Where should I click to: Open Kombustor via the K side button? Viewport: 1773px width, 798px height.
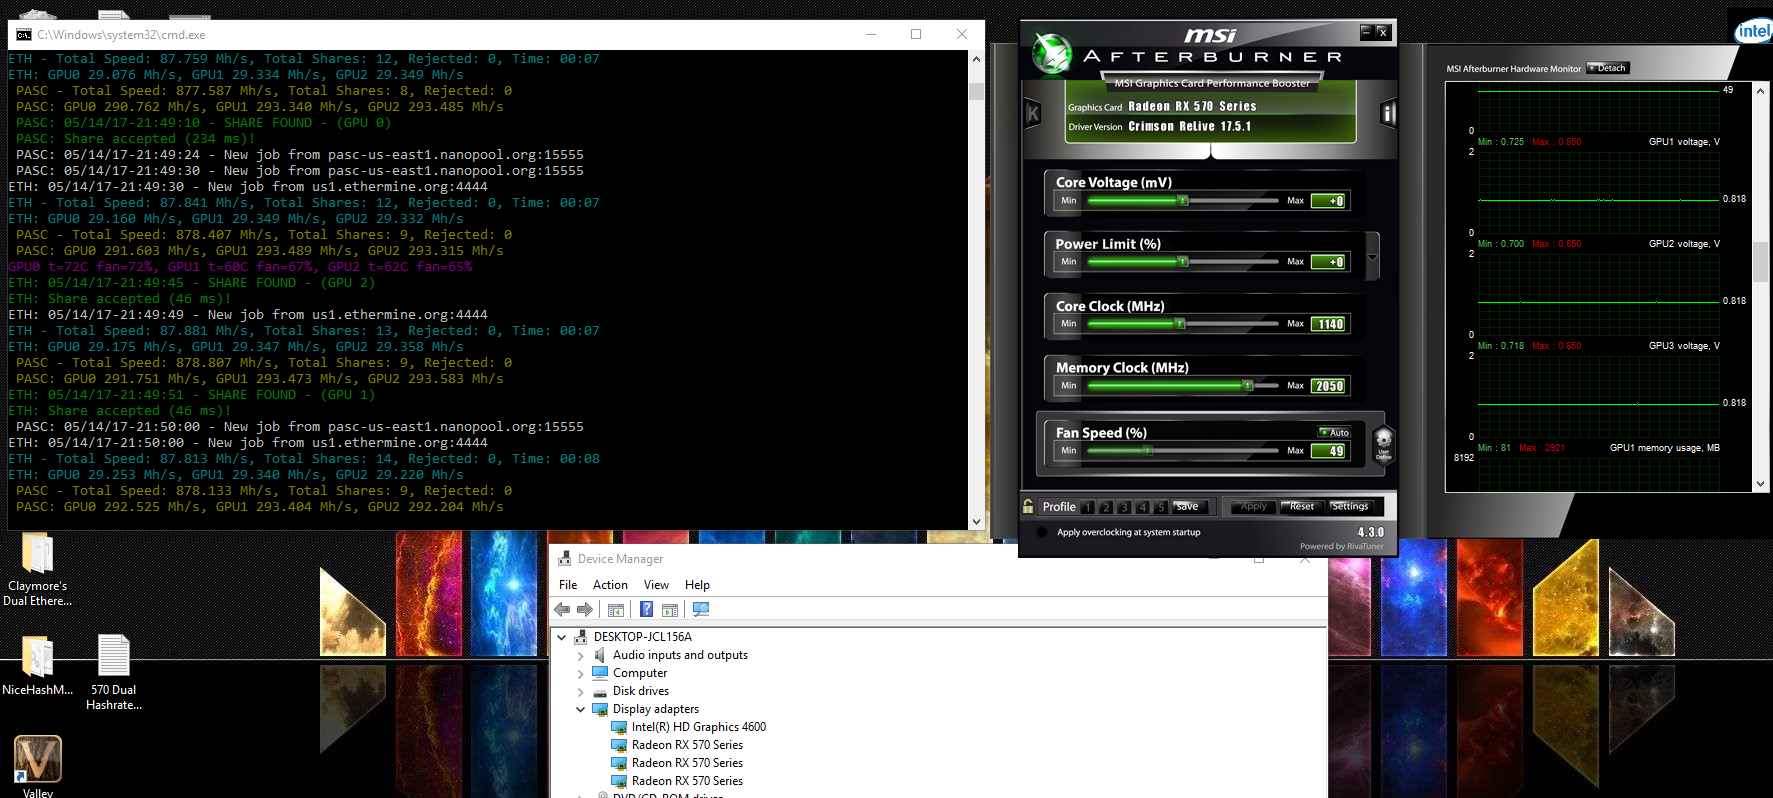pyautogui.click(x=1033, y=113)
